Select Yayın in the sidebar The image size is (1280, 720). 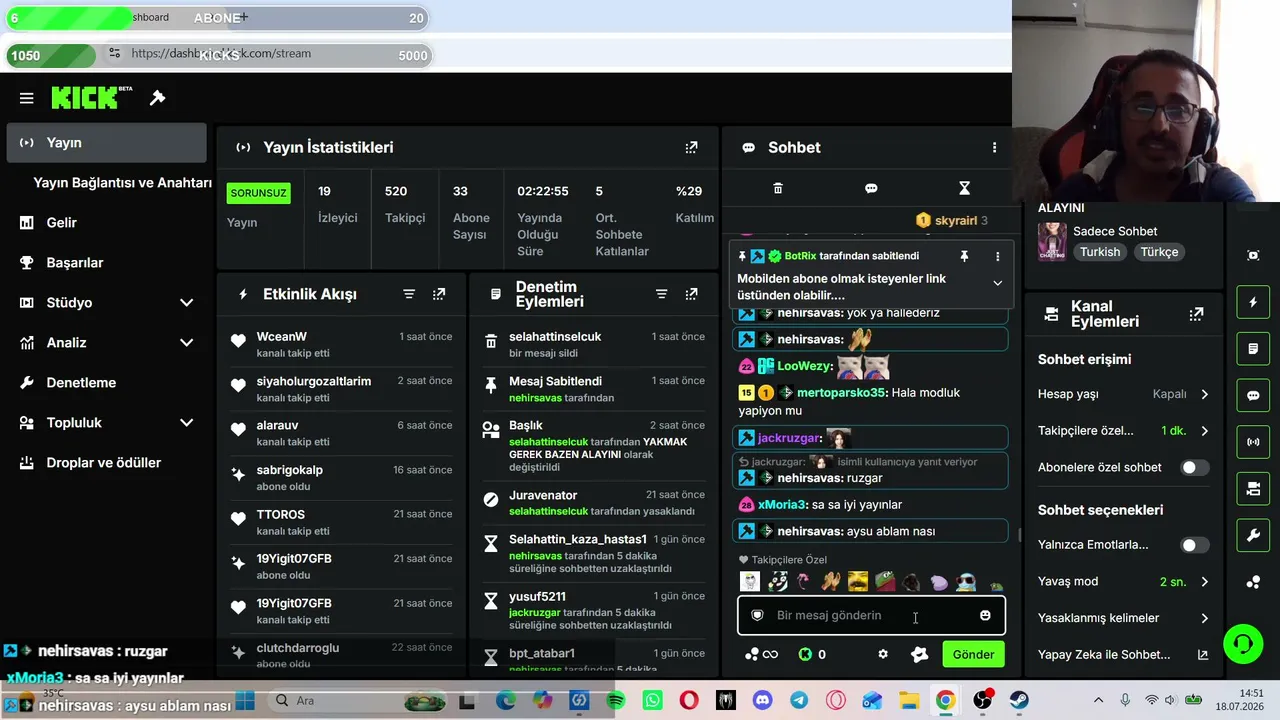tap(106, 142)
